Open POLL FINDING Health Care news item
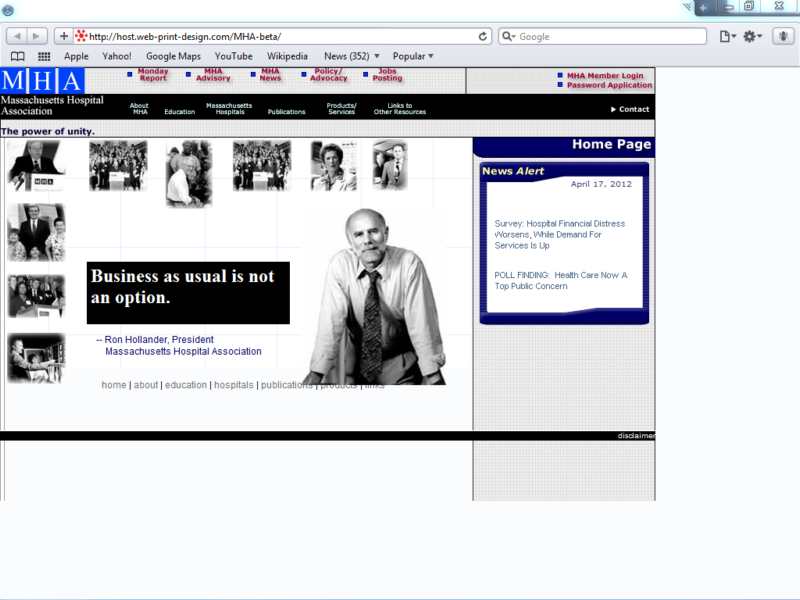 click(561, 281)
